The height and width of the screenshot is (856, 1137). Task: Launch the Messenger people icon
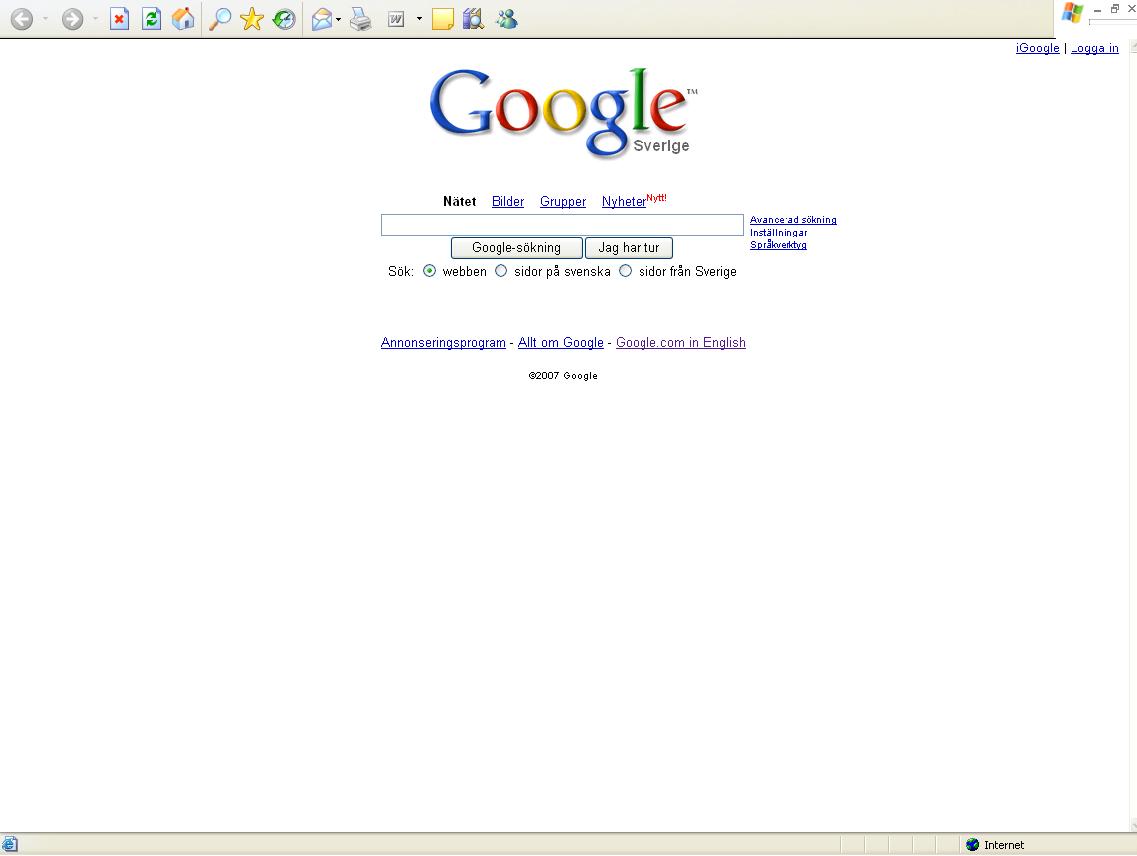506,19
